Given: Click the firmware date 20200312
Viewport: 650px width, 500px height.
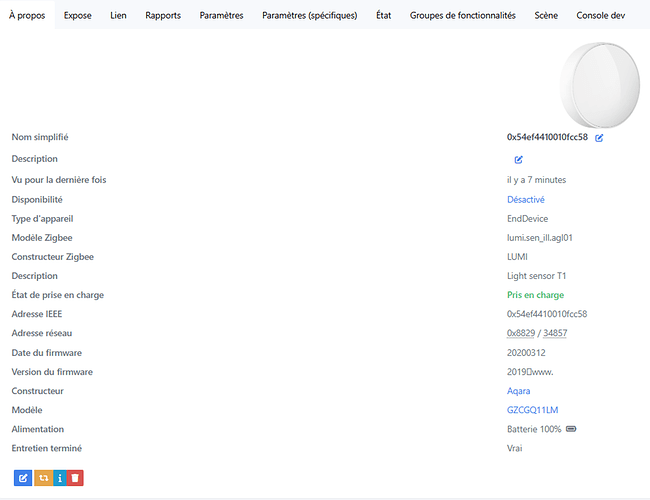Looking at the screenshot, I should pyautogui.click(x=526, y=353).
